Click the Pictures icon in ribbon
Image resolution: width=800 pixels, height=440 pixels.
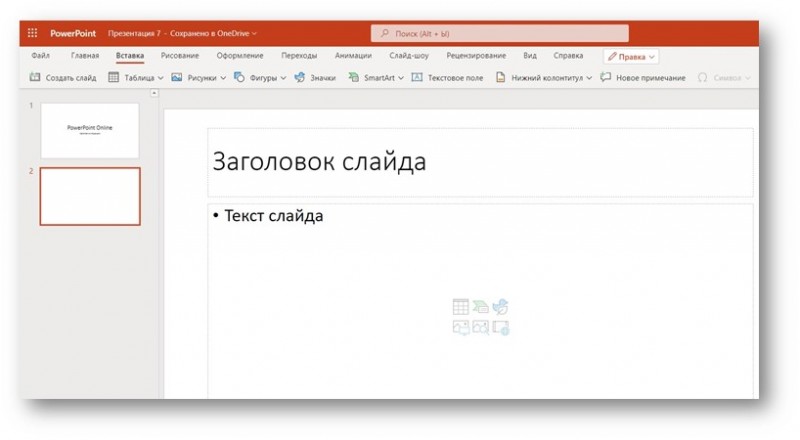point(177,77)
